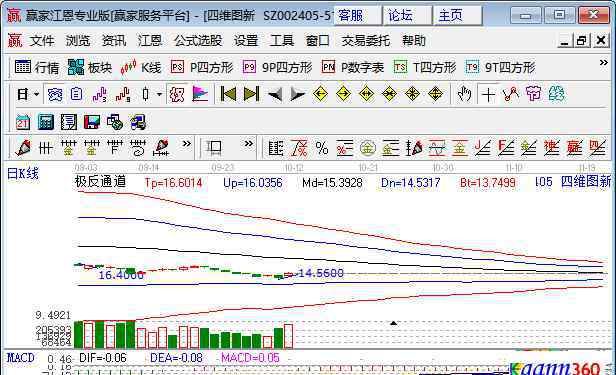
Task: Switch to K线 candlestick chart
Action: (x=141, y=68)
